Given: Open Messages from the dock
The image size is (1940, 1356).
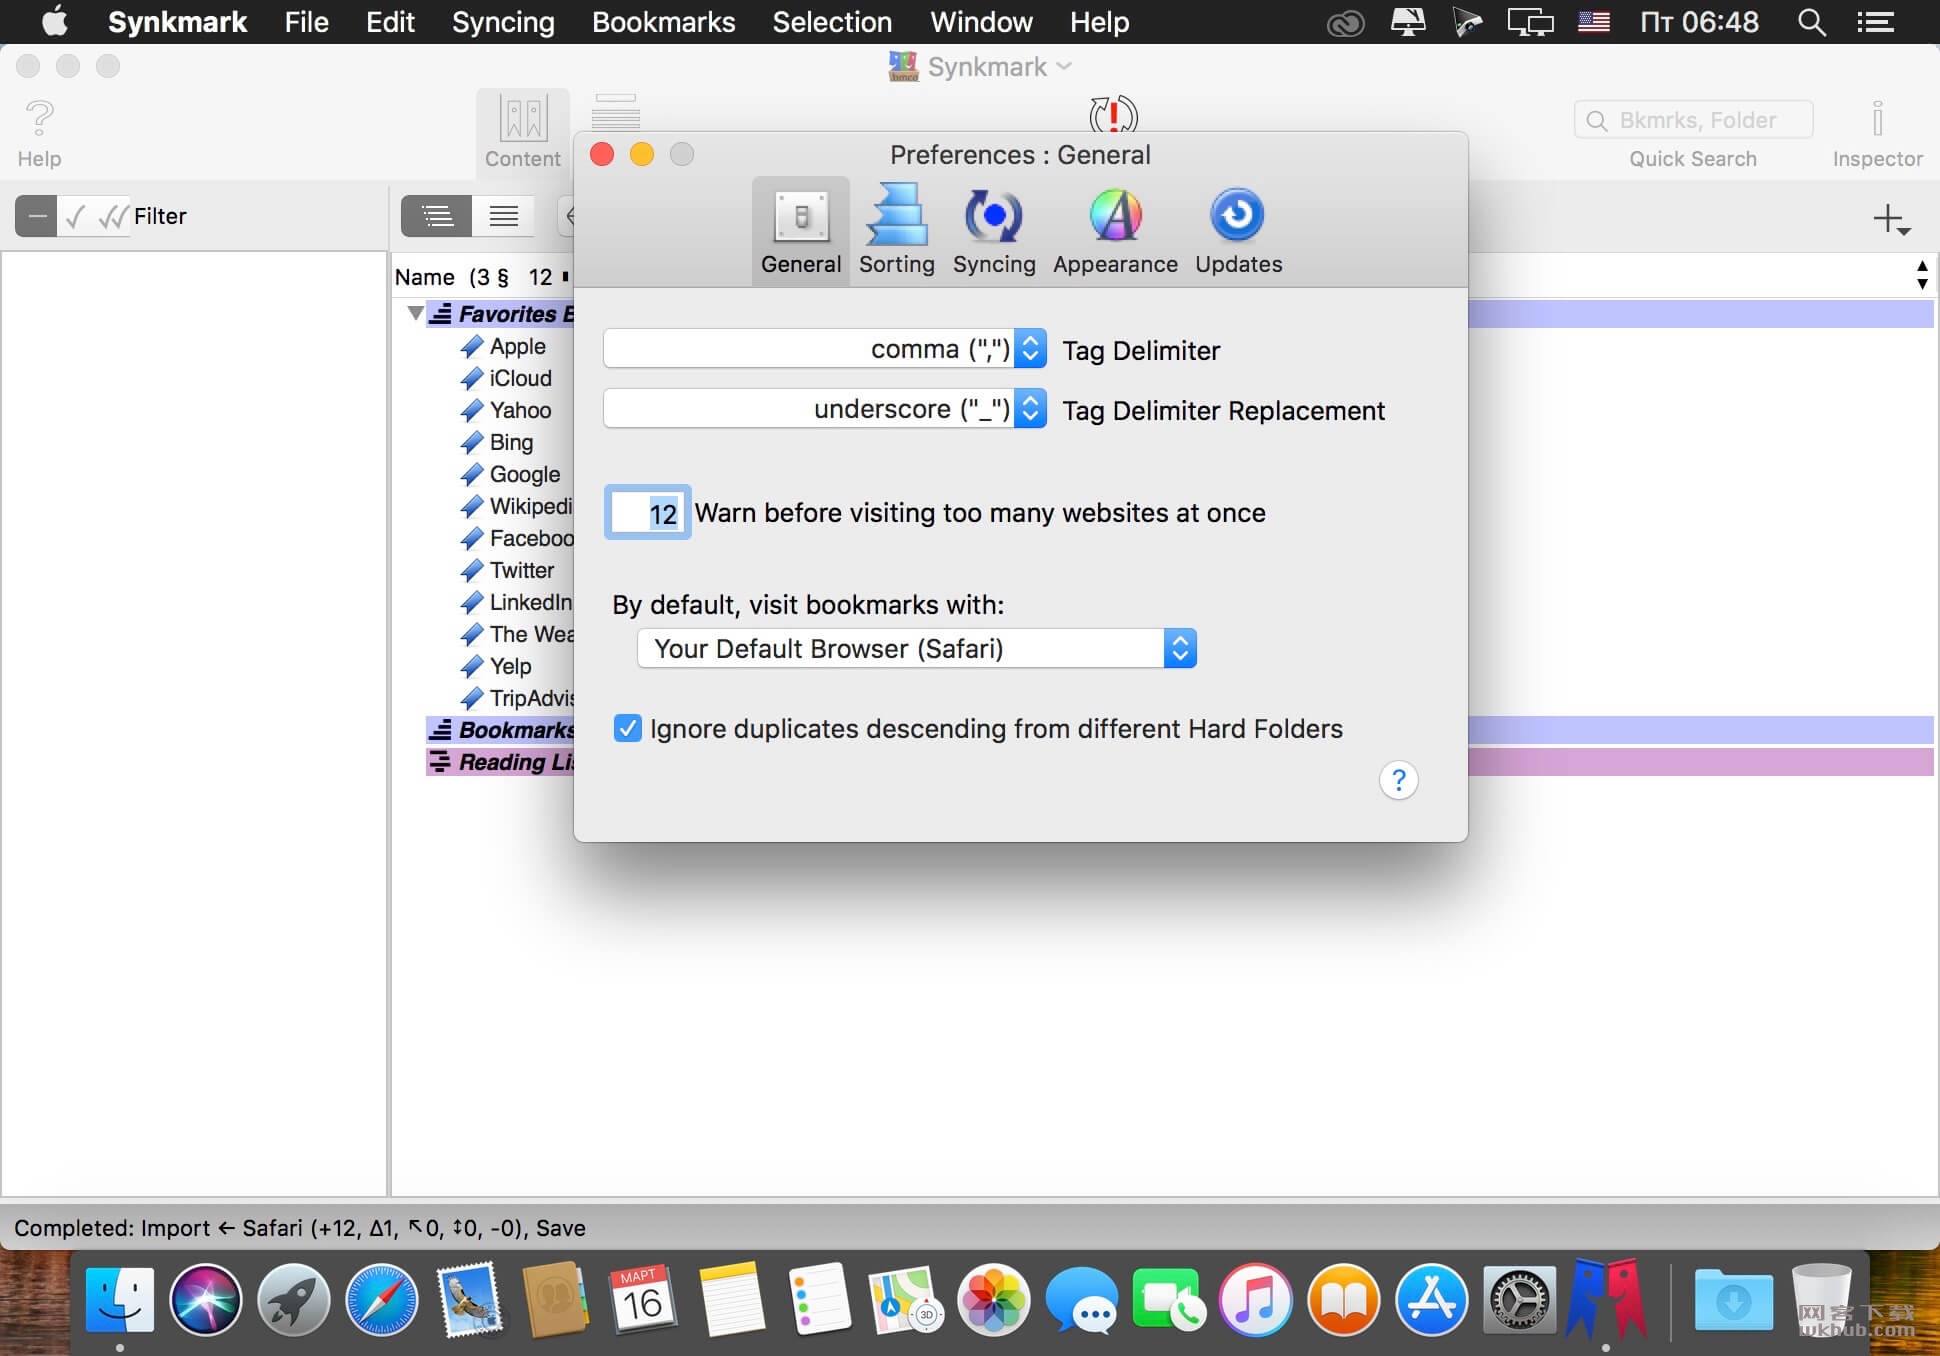Looking at the screenshot, I should click(1081, 1300).
